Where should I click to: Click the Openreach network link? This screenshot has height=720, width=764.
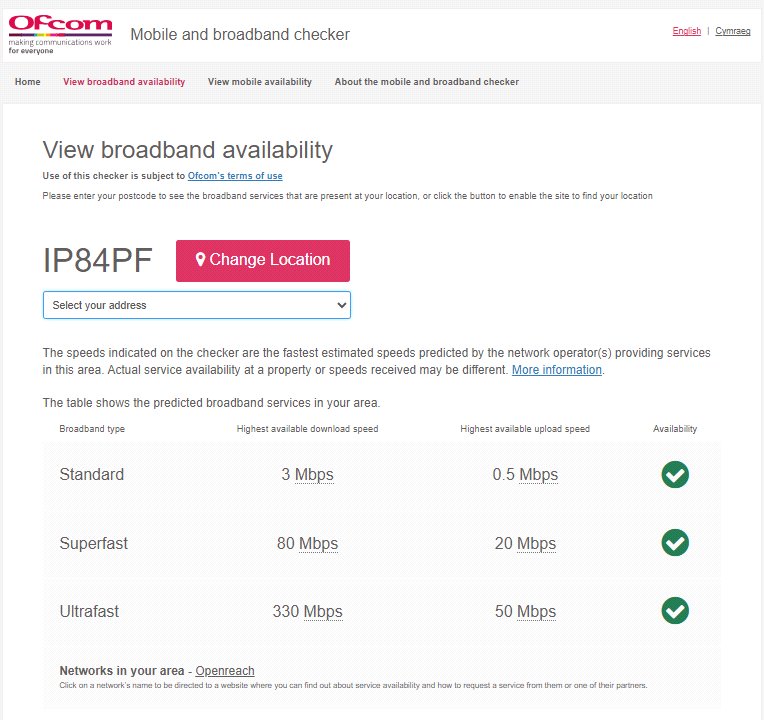tap(225, 671)
